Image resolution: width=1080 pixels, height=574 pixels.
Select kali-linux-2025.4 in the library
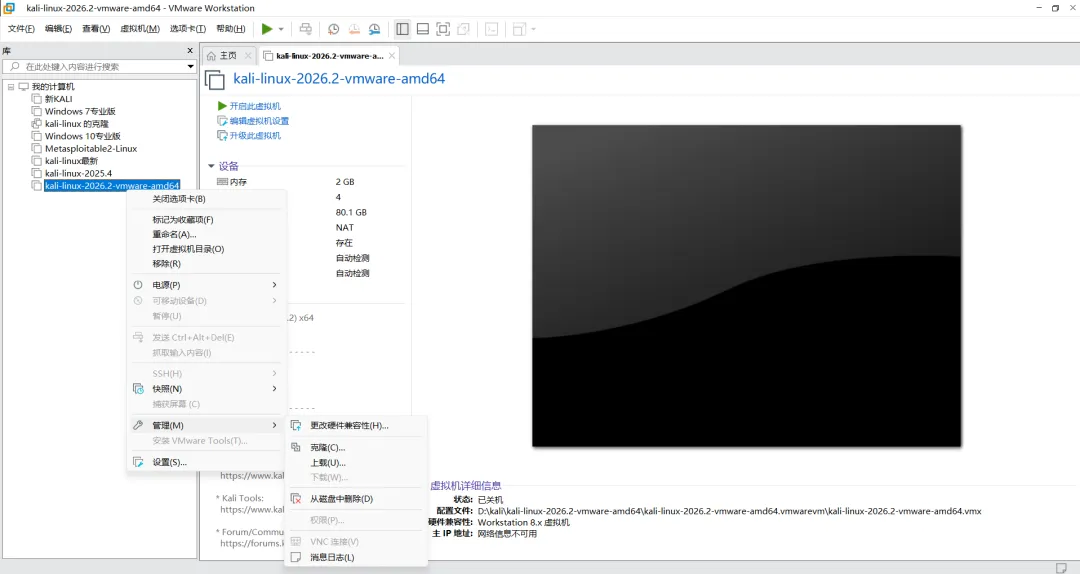78,173
